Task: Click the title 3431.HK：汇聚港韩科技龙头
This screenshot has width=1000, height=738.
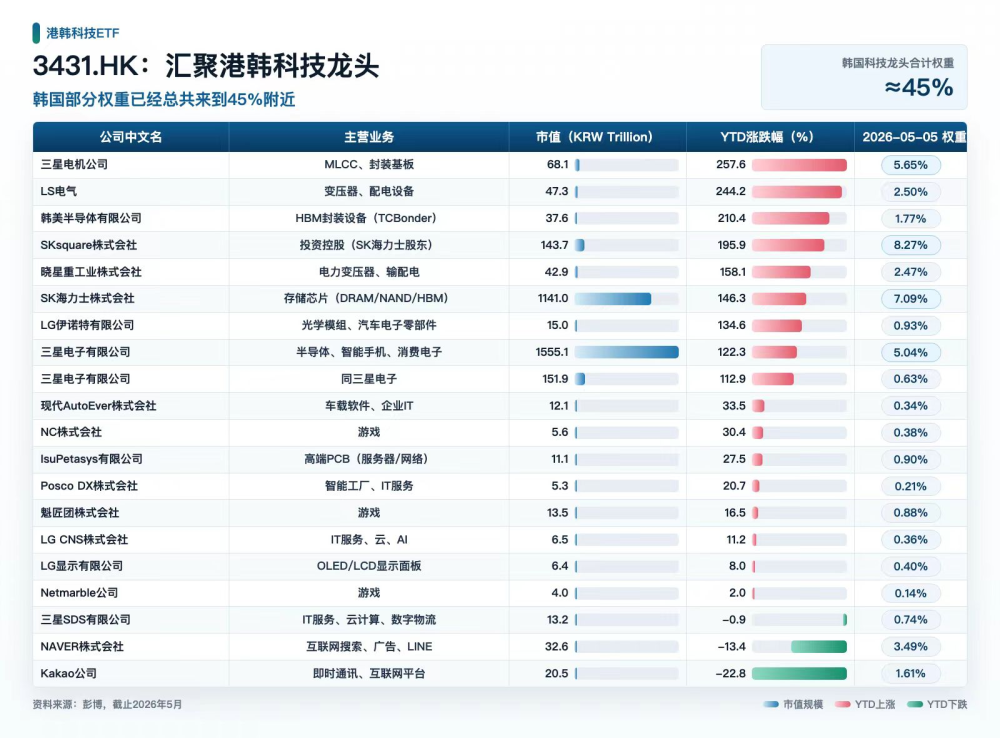Action: pos(206,66)
